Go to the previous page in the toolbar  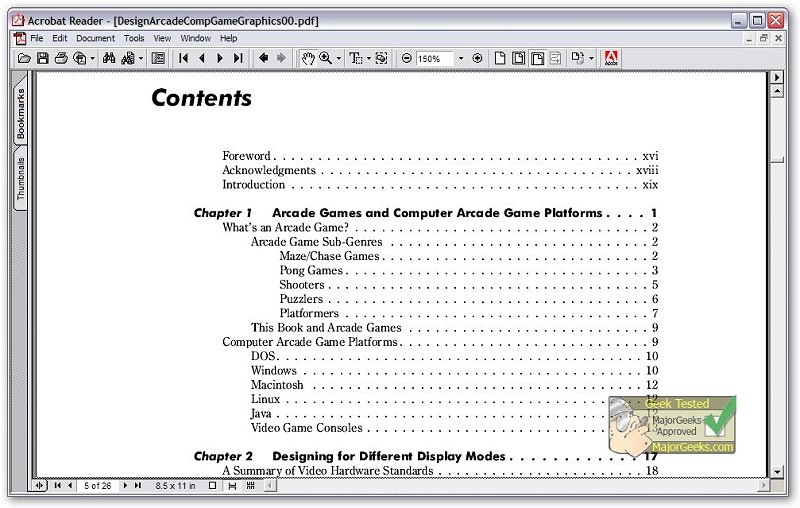coord(202,58)
